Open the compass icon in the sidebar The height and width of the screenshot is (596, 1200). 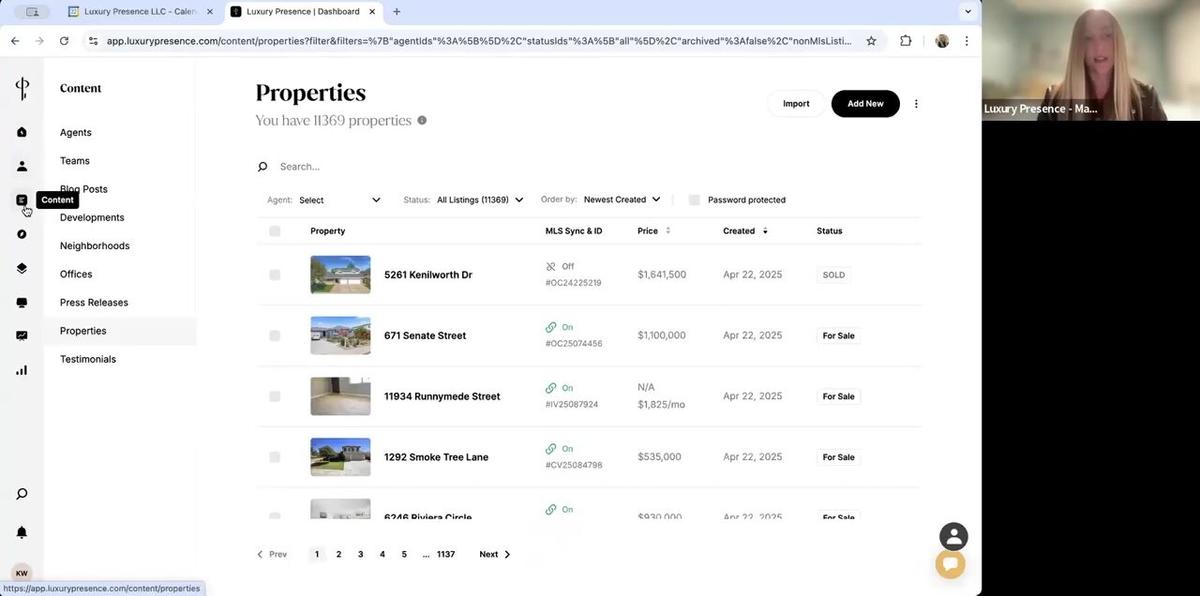click(x=22, y=234)
